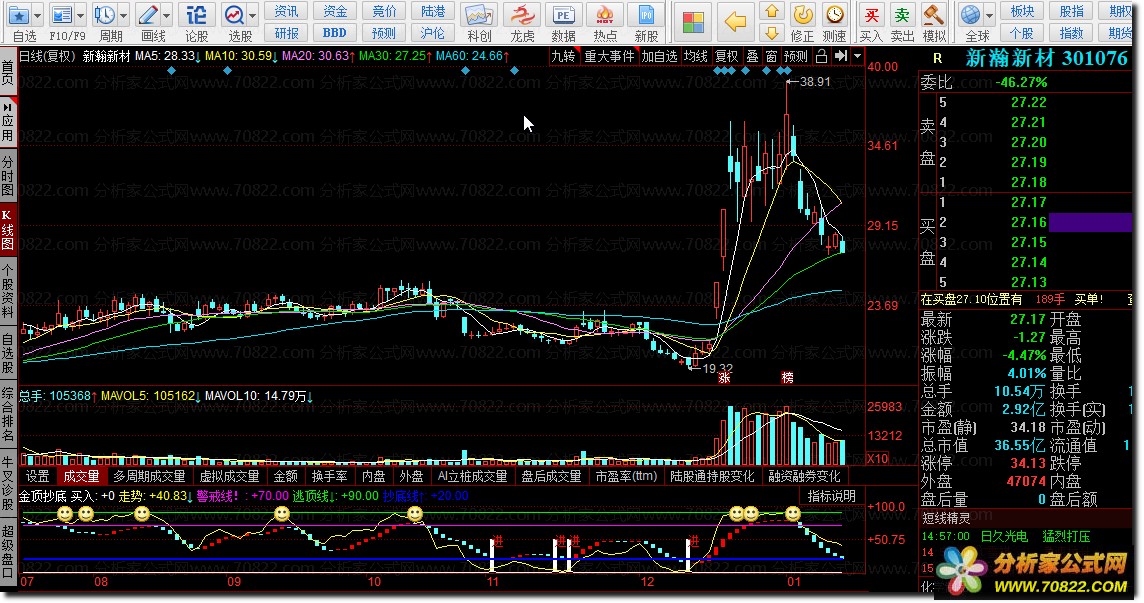Toggle the 叠 overlay option
This screenshot has width=1144, height=603.
pyautogui.click(x=752, y=56)
